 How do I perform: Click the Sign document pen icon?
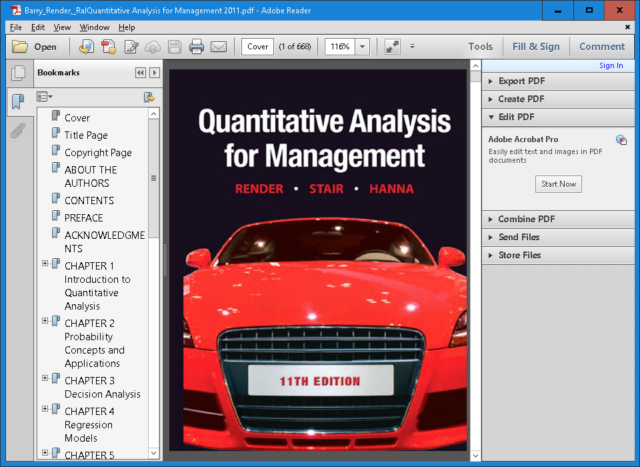(x=131, y=47)
